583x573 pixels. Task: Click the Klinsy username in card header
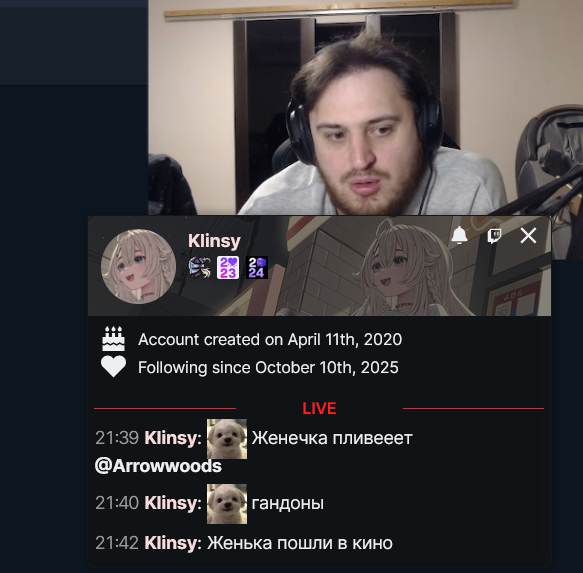[x=214, y=241]
